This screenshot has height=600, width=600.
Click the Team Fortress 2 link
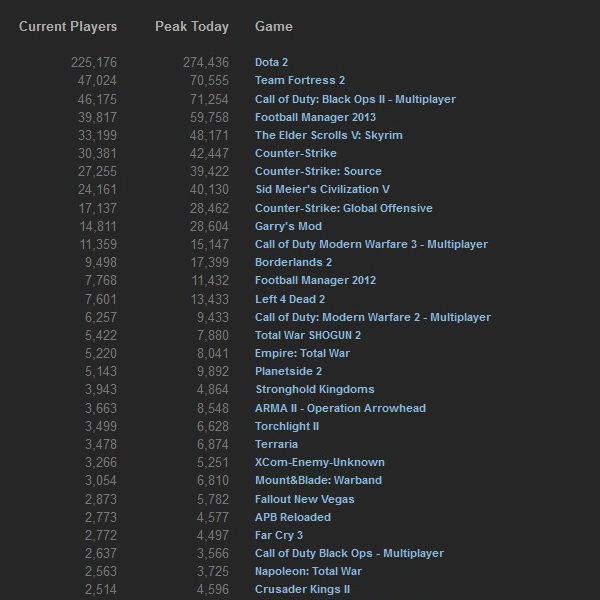[300, 81]
